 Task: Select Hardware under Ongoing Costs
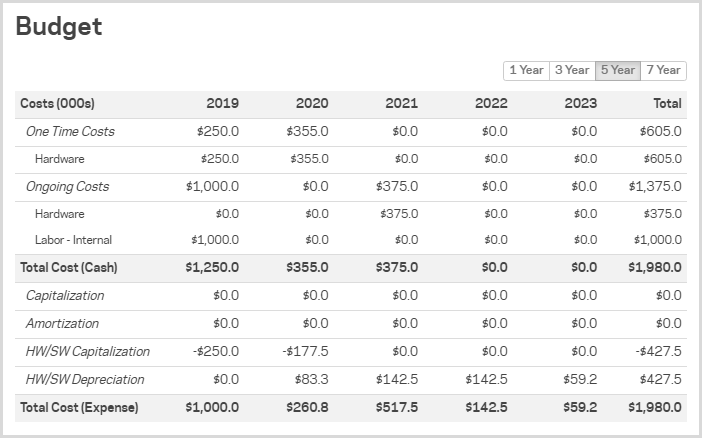pyautogui.click(x=59, y=214)
